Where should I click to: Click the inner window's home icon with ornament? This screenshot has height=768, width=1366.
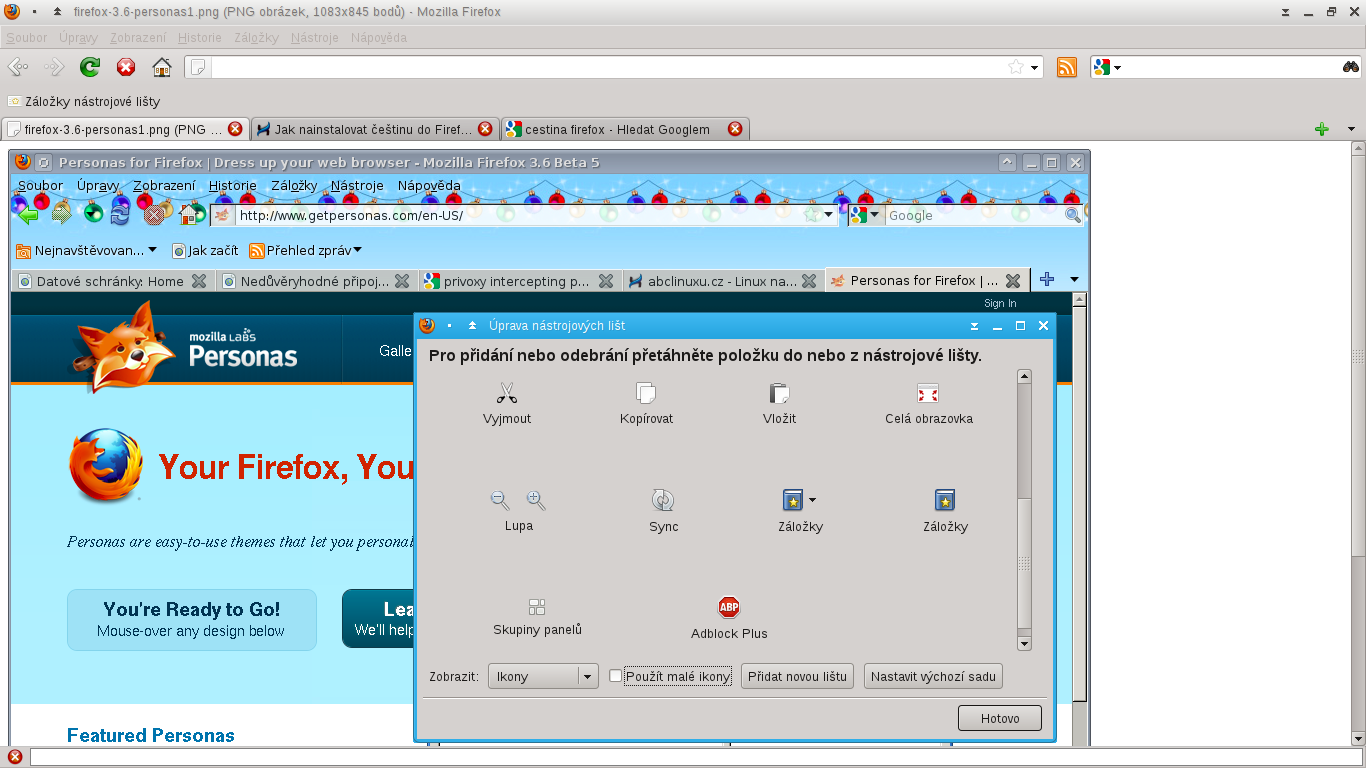click(191, 212)
